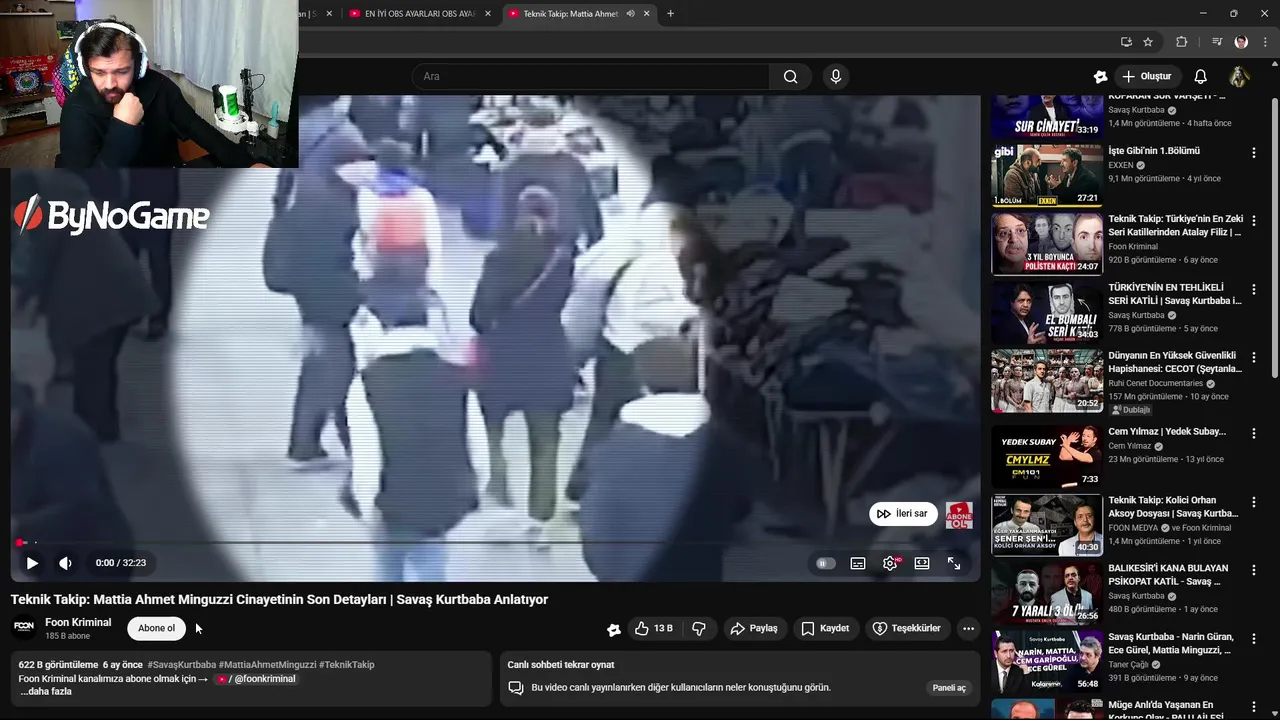
Task: Open the Chrome profile avatar
Action: [1241, 42]
